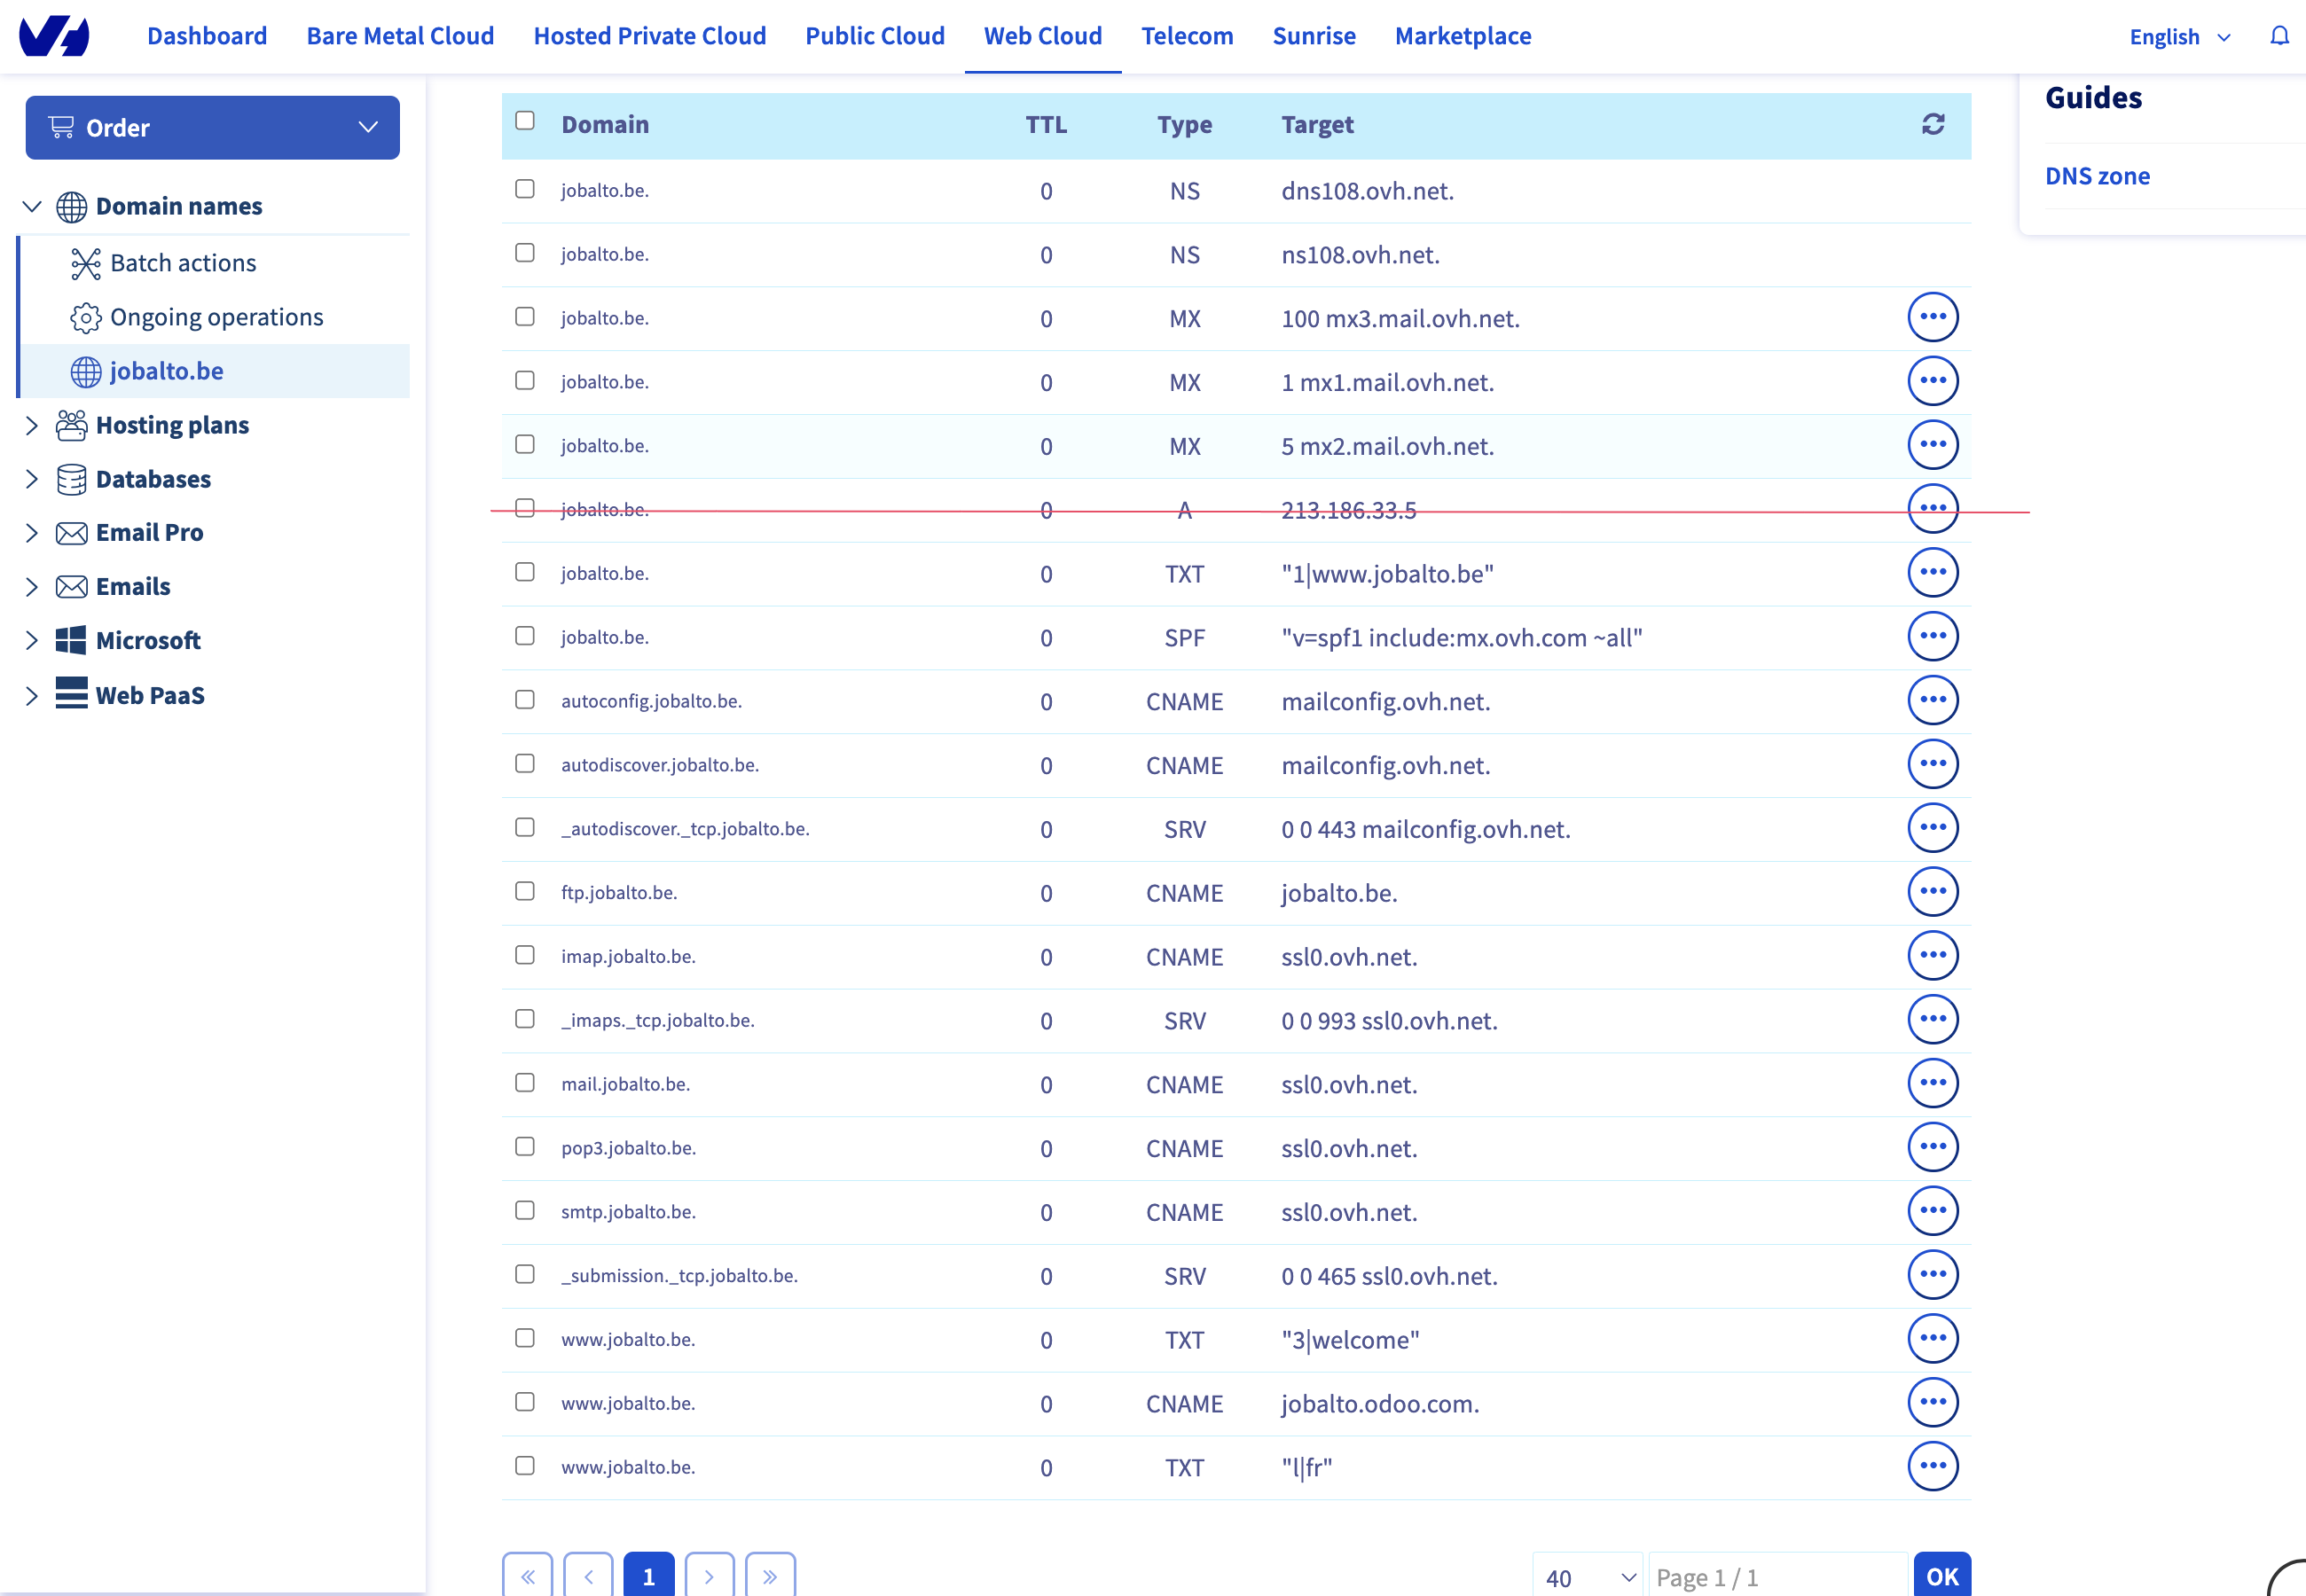
Task: Open the DNS zone guide link
Action: click(2097, 176)
